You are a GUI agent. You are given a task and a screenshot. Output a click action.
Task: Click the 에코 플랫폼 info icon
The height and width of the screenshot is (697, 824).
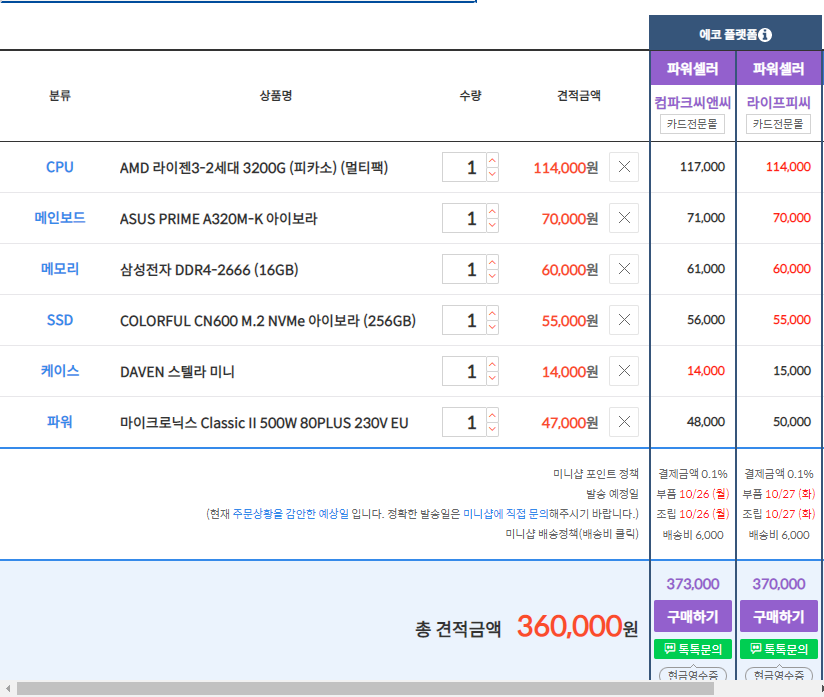(x=765, y=35)
